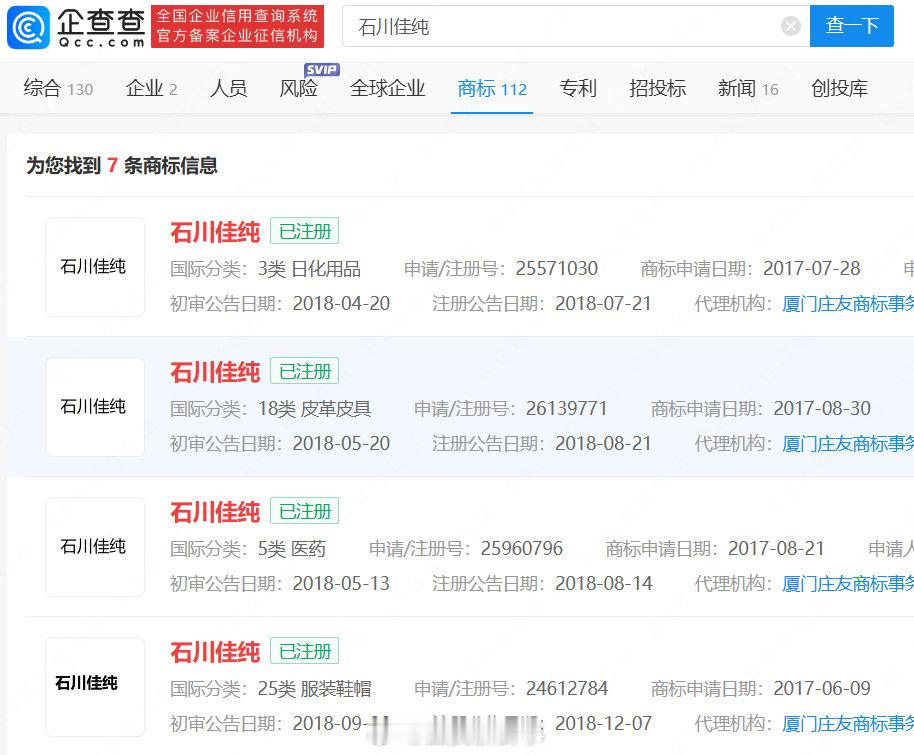The height and width of the screenshot is (755, 914).
Task: Click 已注册 badge in the 25类 服装鞋帽 entry
Action: [x=304, y=651]
